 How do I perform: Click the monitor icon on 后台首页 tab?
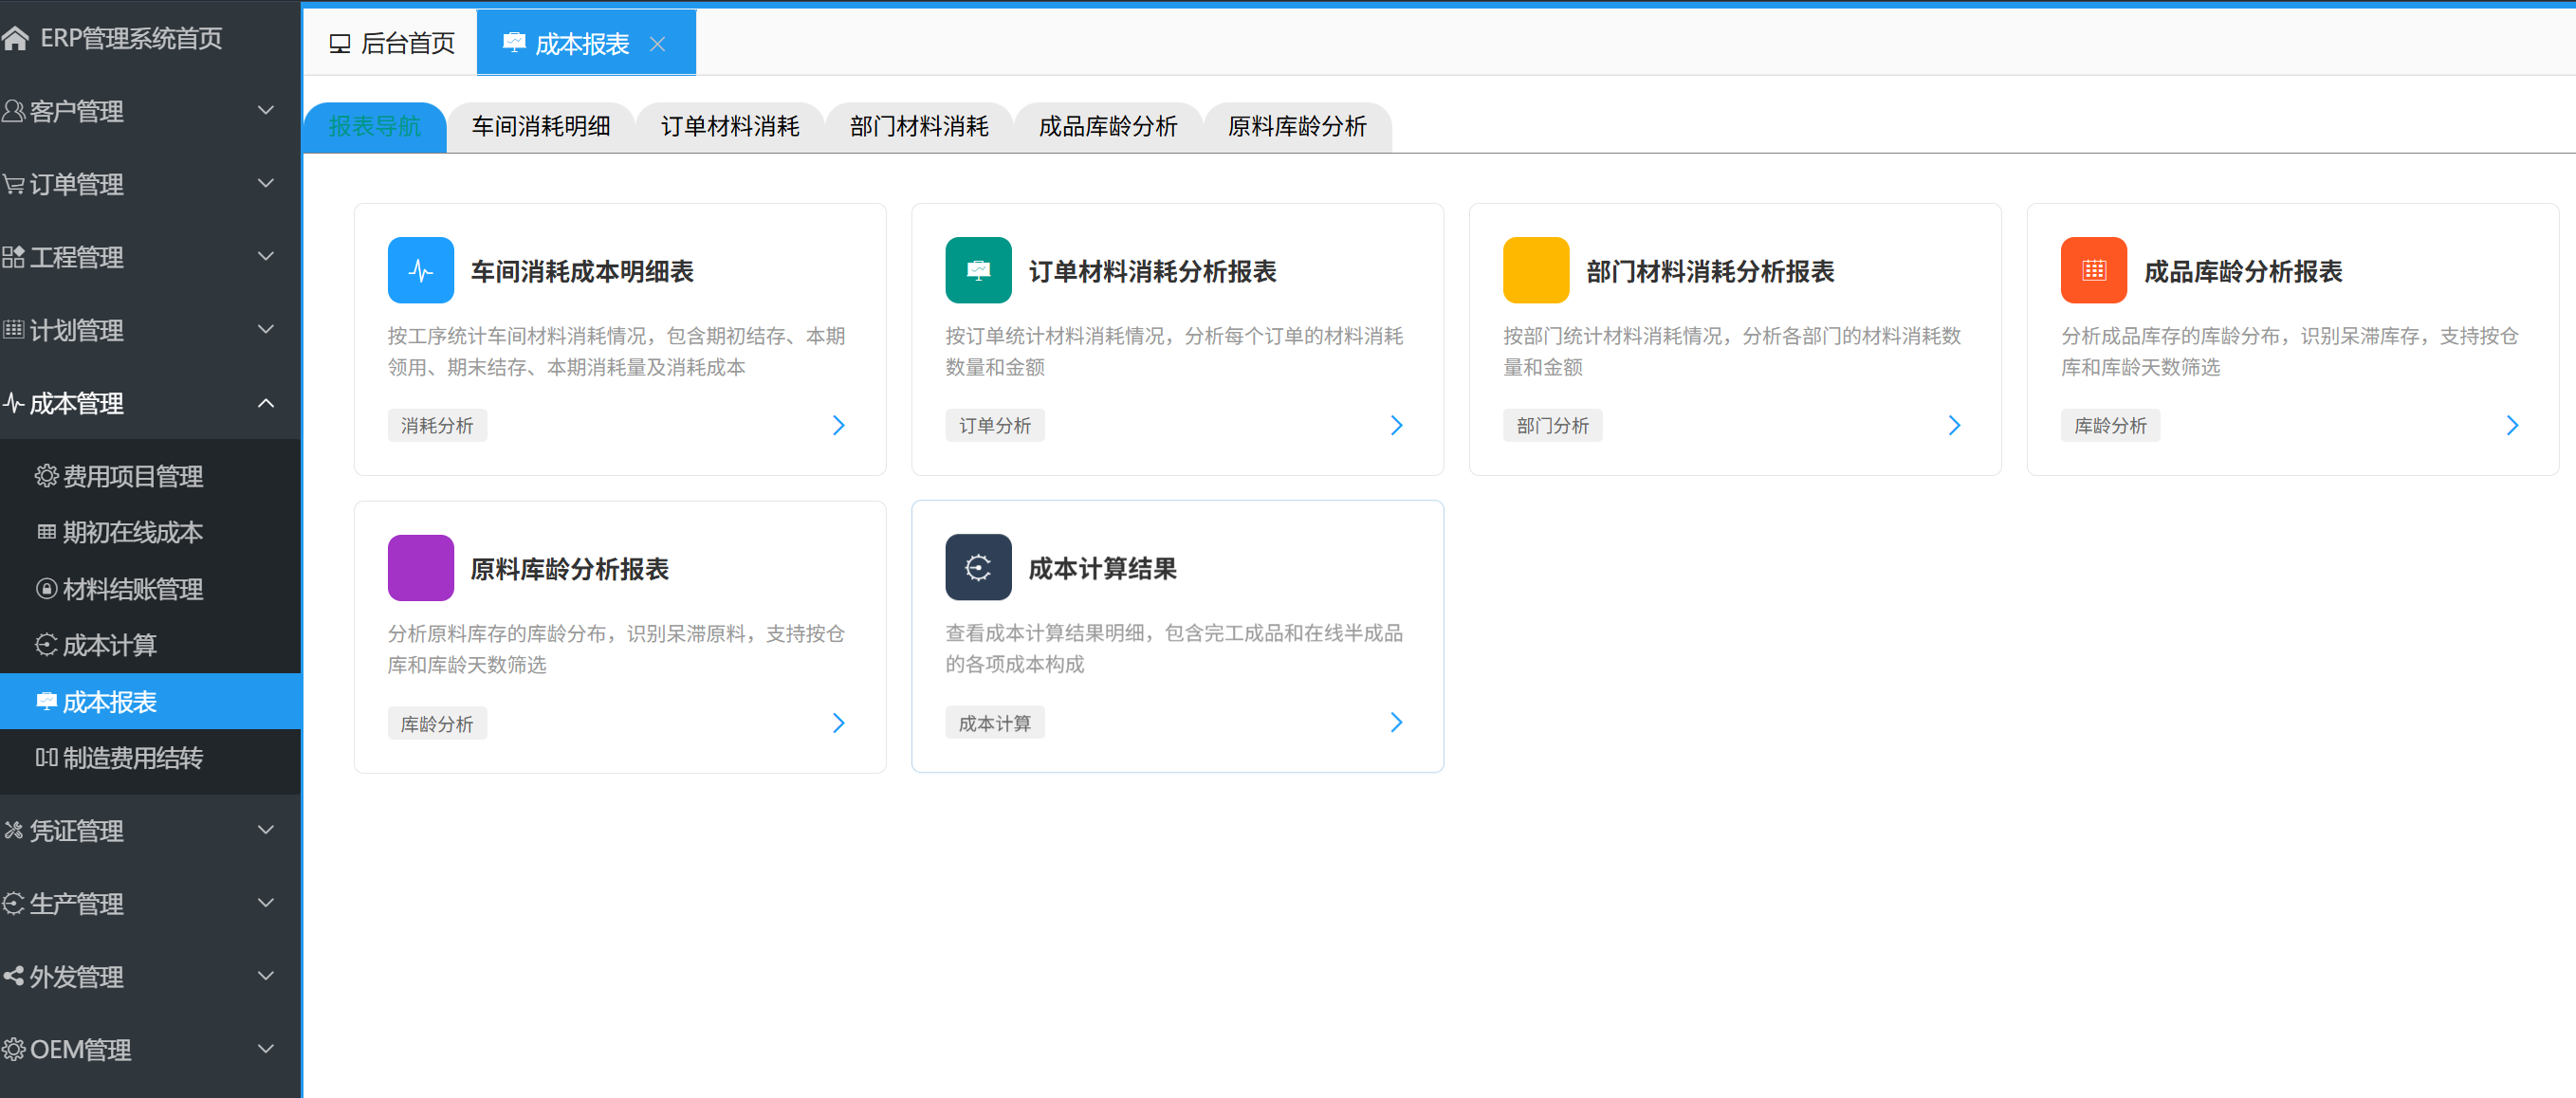(x=340, y=44)
